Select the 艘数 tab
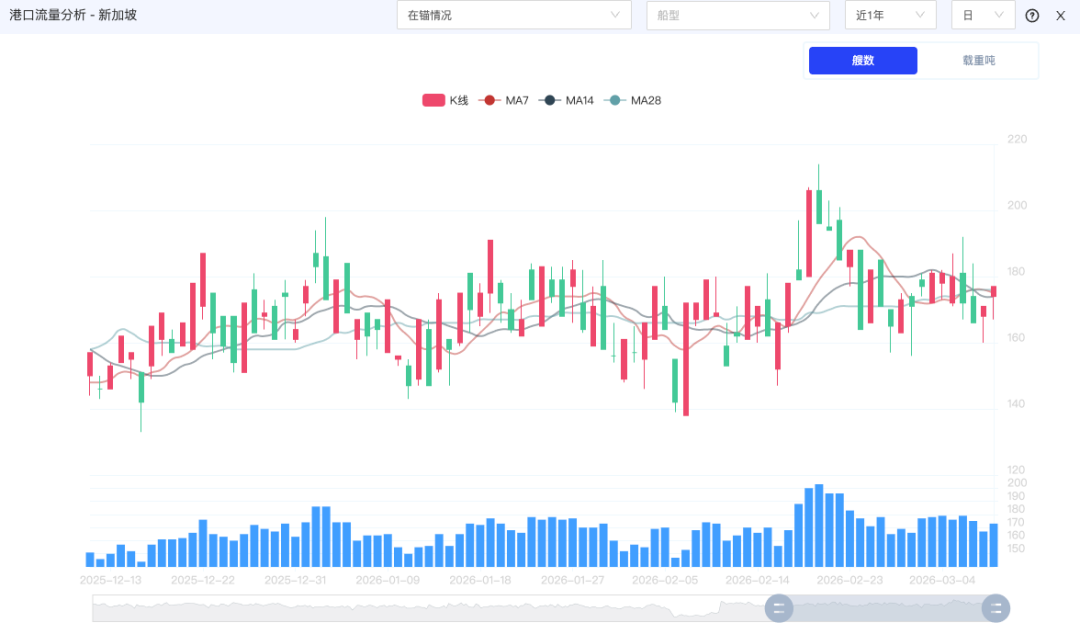The width and height of the screenshot is (1080, 634). [863, 60]
